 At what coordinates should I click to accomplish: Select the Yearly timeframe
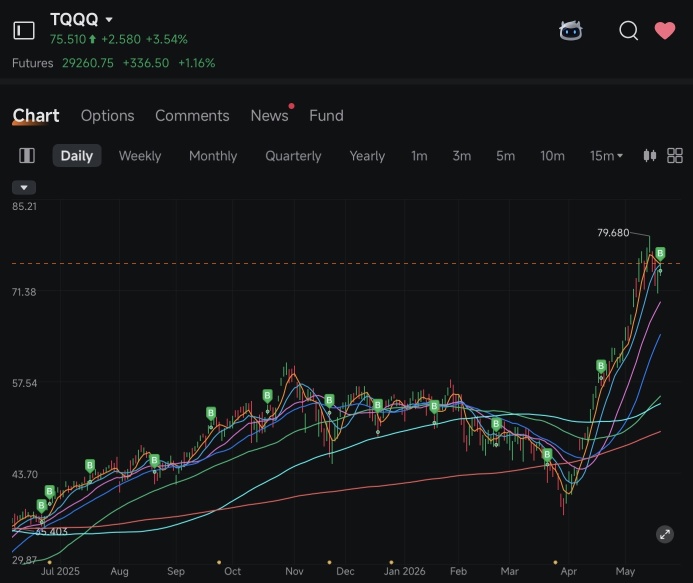(x=367, y=156)
